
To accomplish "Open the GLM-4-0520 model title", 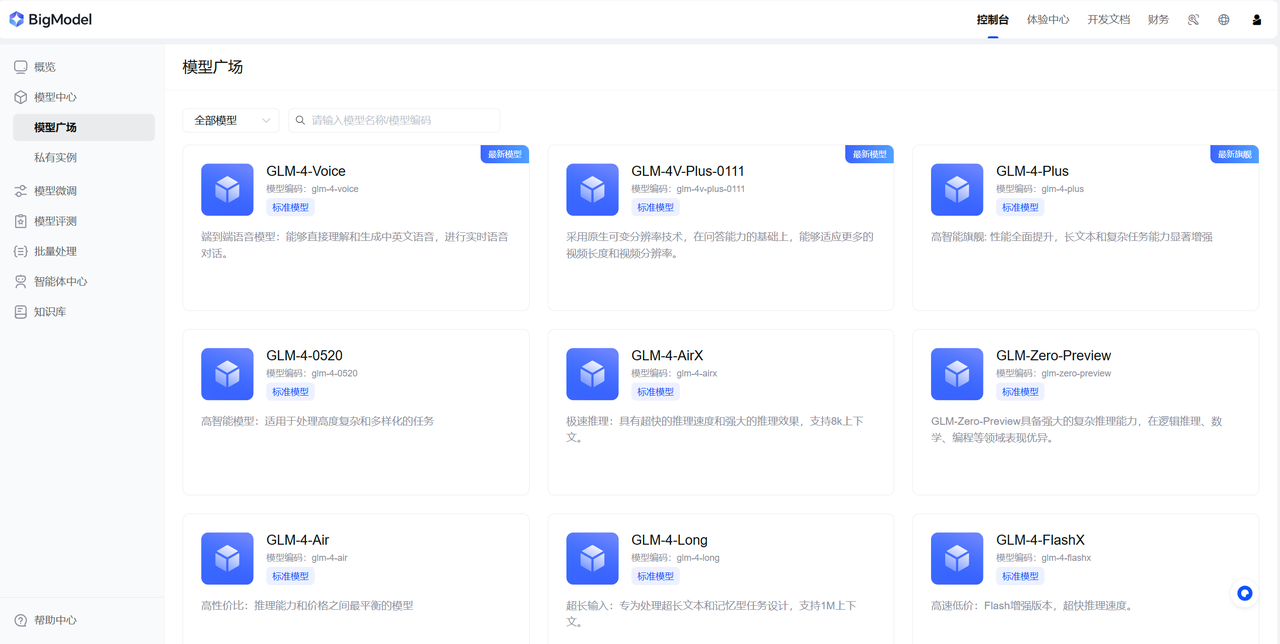I will pyautogui.click(x=304, y=356).
